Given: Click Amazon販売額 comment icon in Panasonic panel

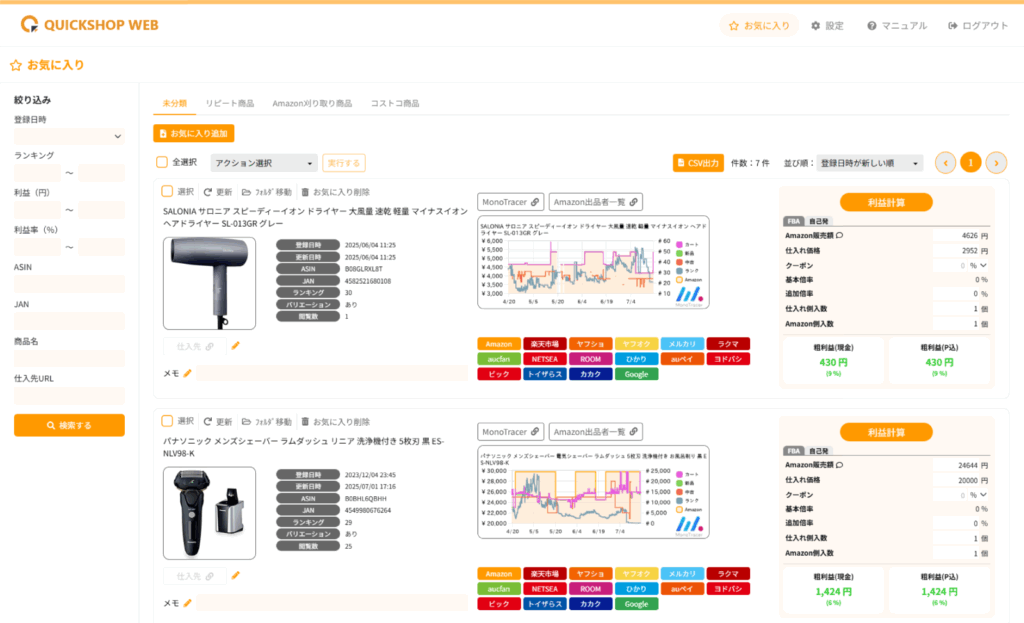Looking at the screenshot, I should [839, 465].
